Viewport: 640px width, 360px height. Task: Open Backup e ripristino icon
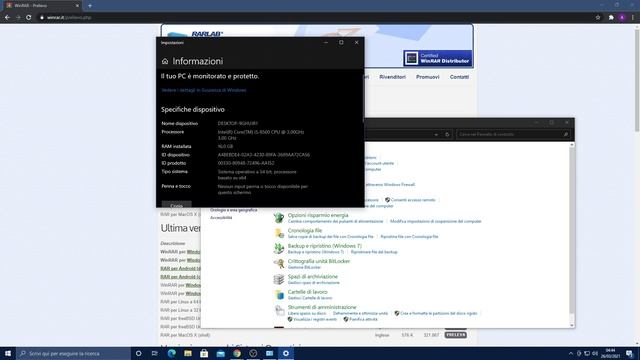pyautogui.click(x=279, y=249)
